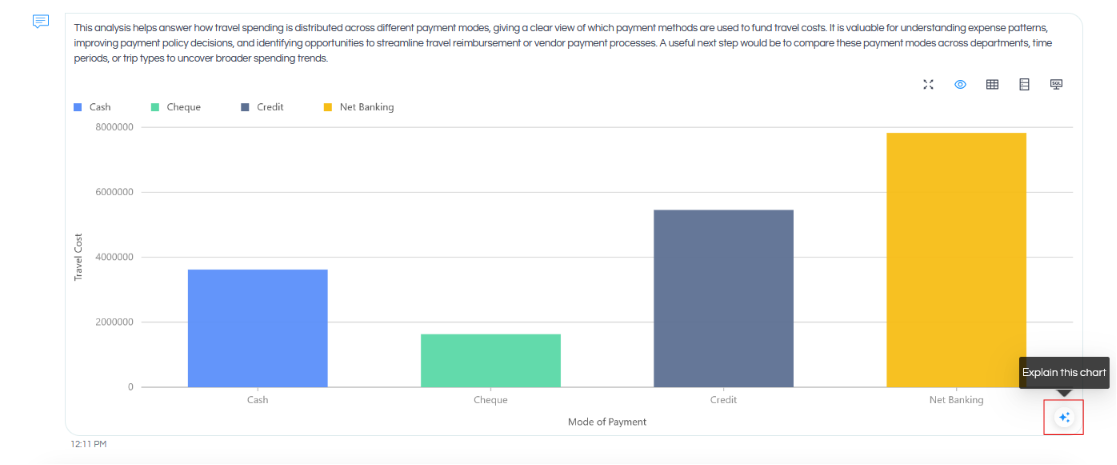1117x465 pixels.
Task: Click the Travel Cost axis label
Action: tap(78, 257)
